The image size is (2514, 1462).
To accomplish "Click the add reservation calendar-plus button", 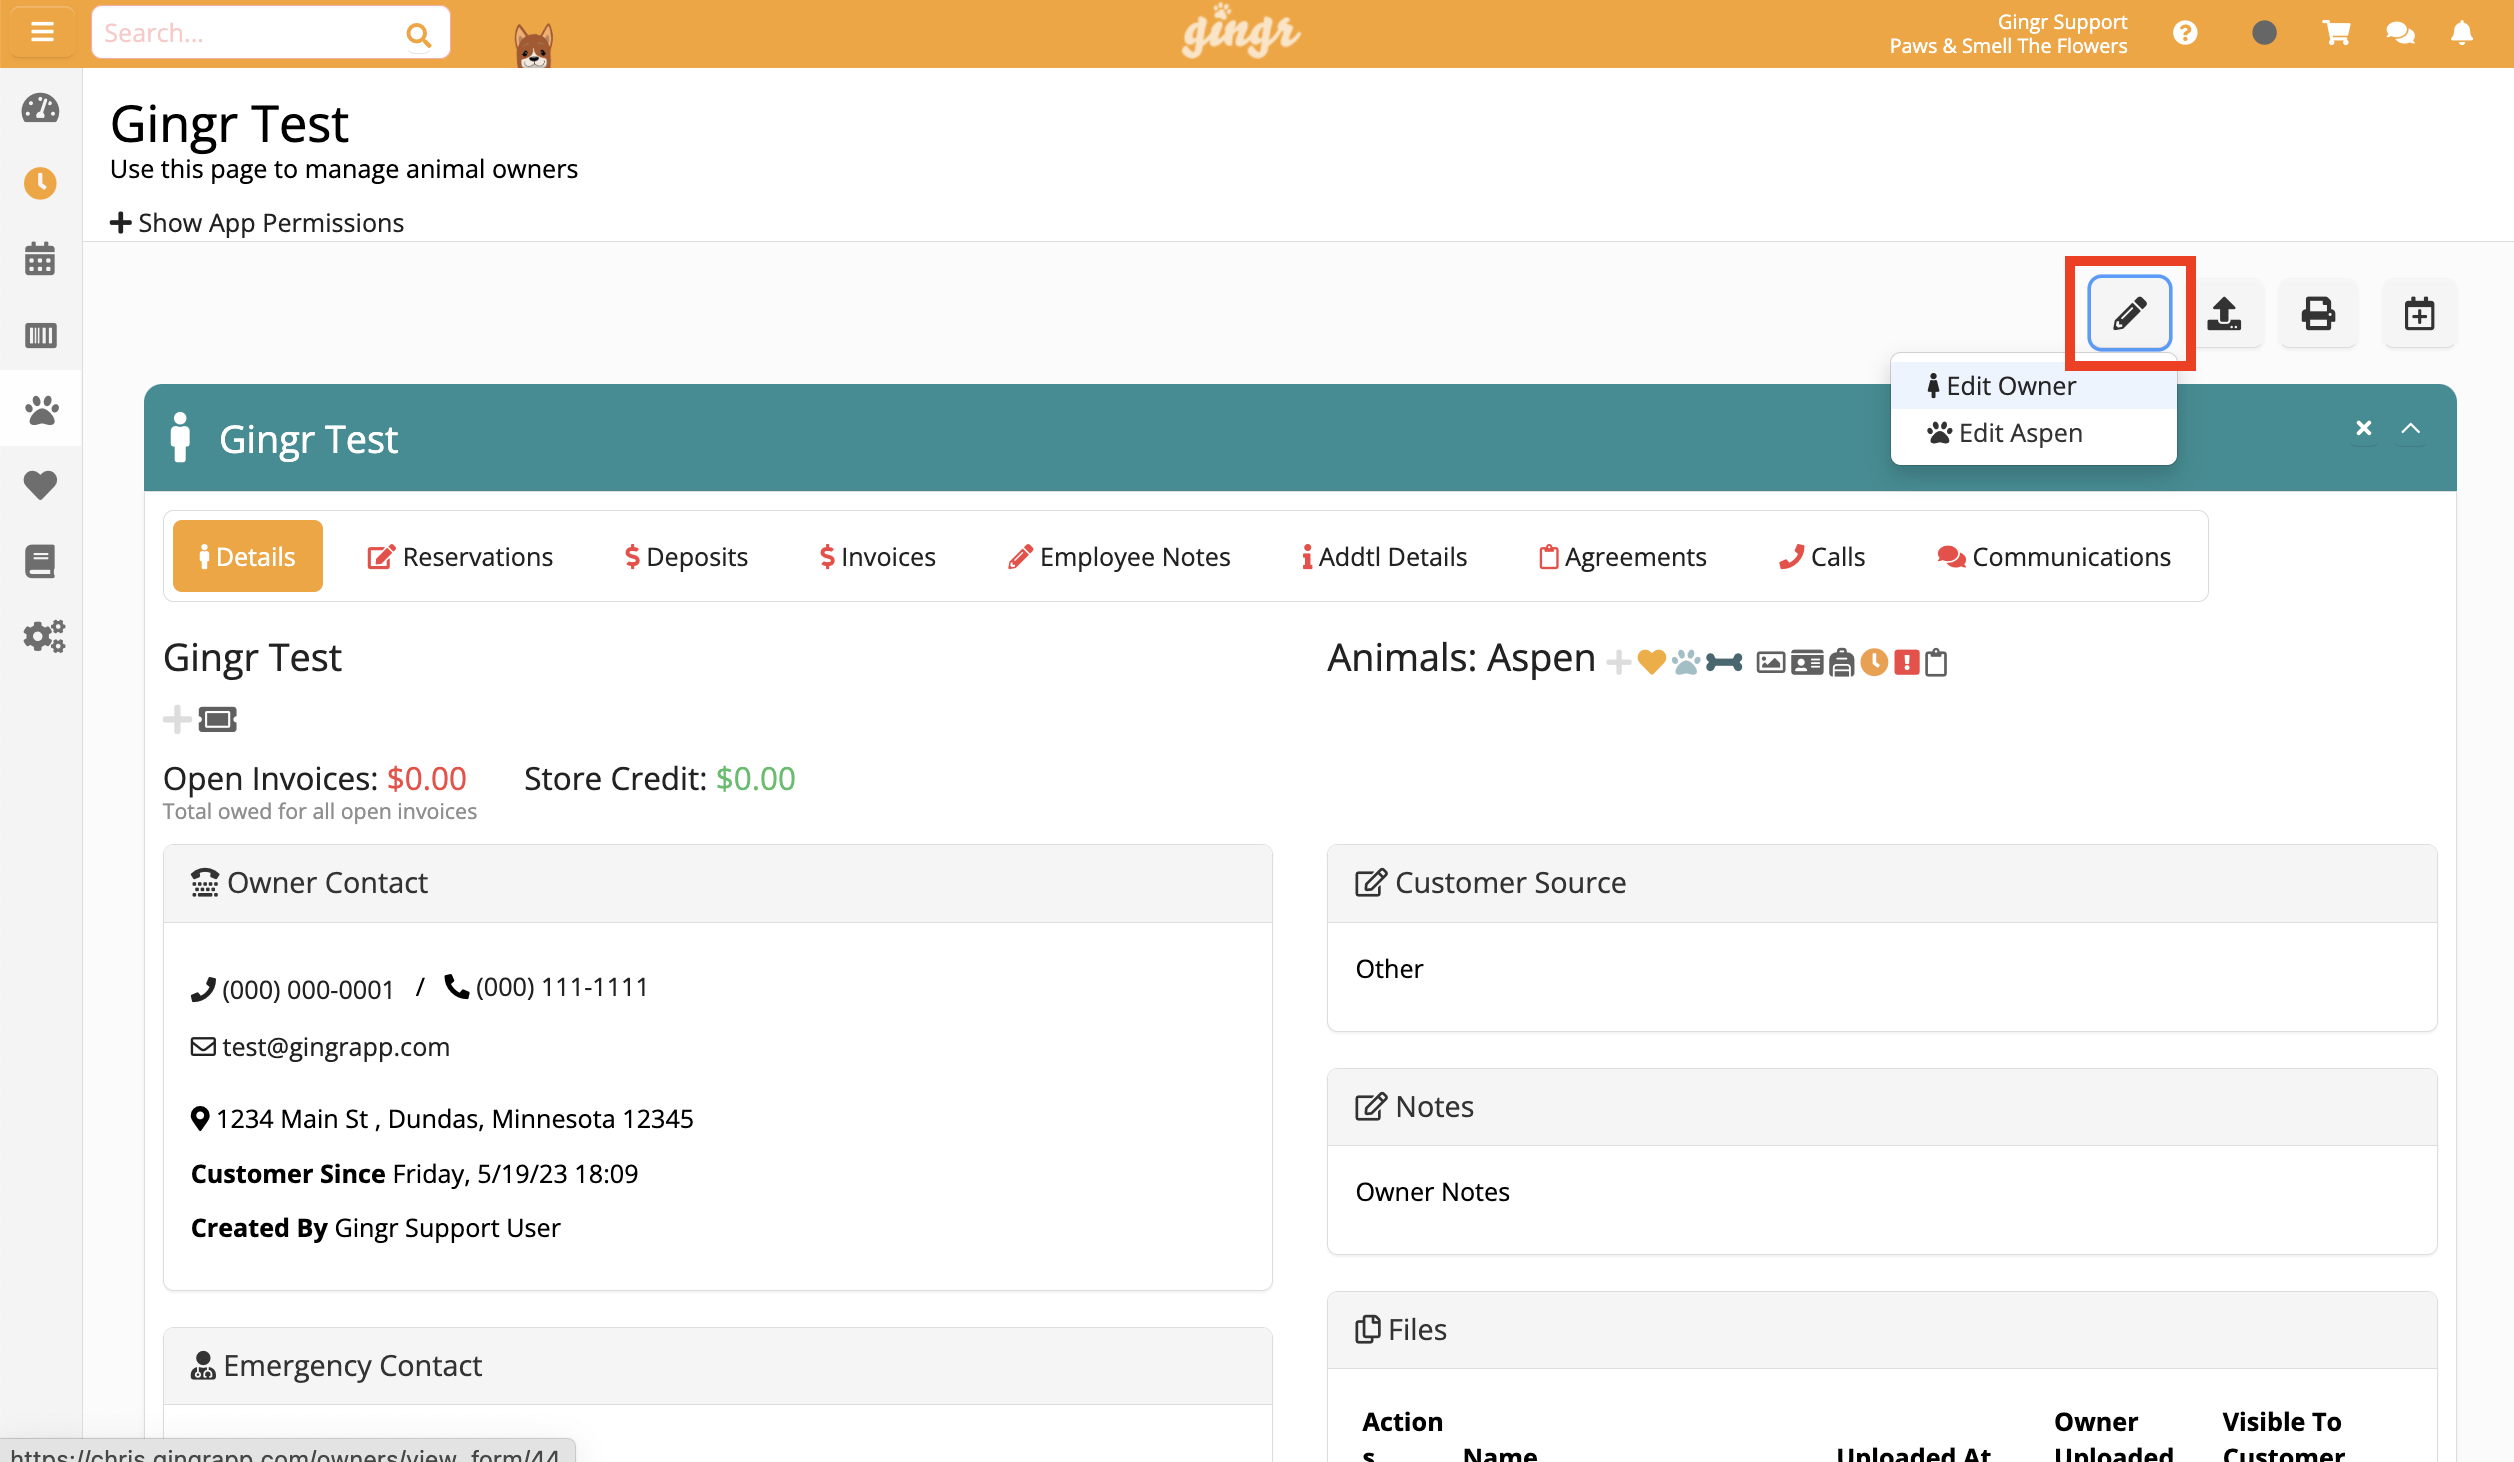I will point(2419,313).
